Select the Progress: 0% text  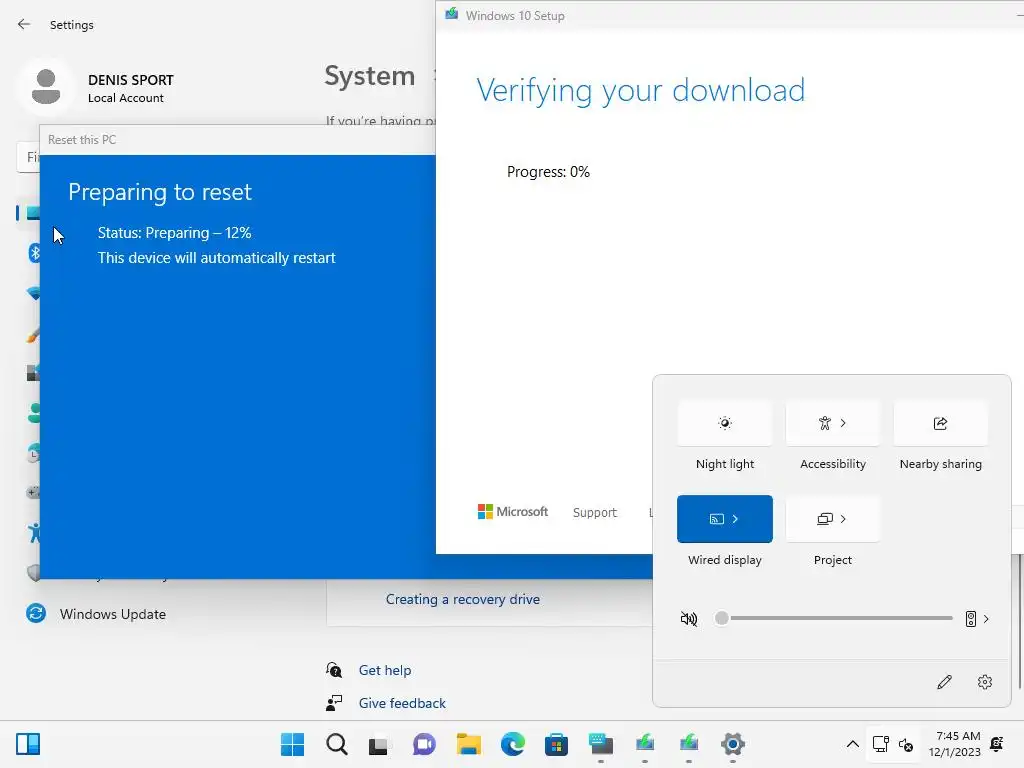click(x=549, y=172)
